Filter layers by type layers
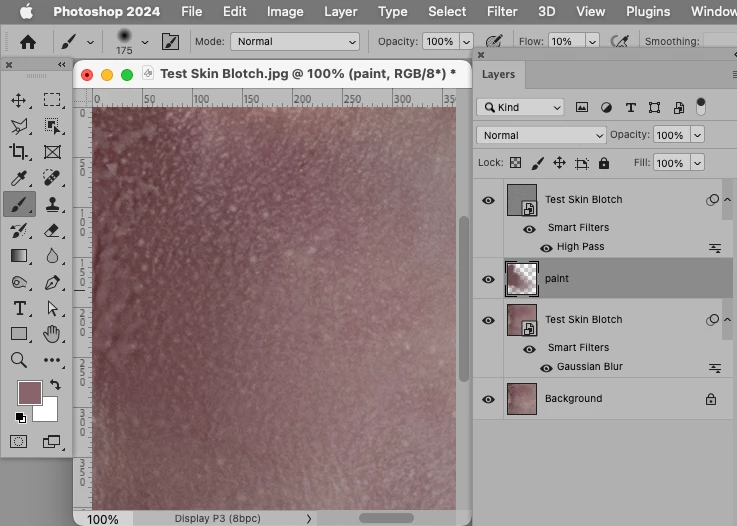The width and height of the screenshot is (737, 526). 631,108
